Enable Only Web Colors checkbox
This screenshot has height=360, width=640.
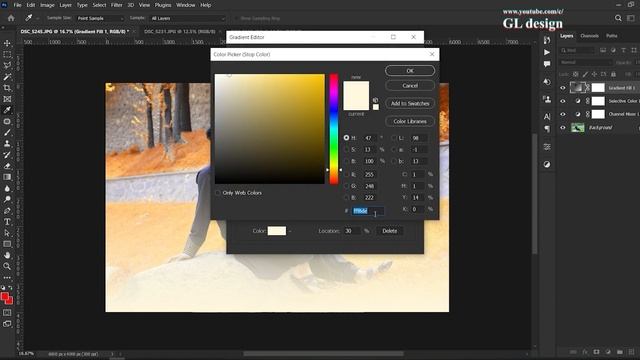point(218,193)
